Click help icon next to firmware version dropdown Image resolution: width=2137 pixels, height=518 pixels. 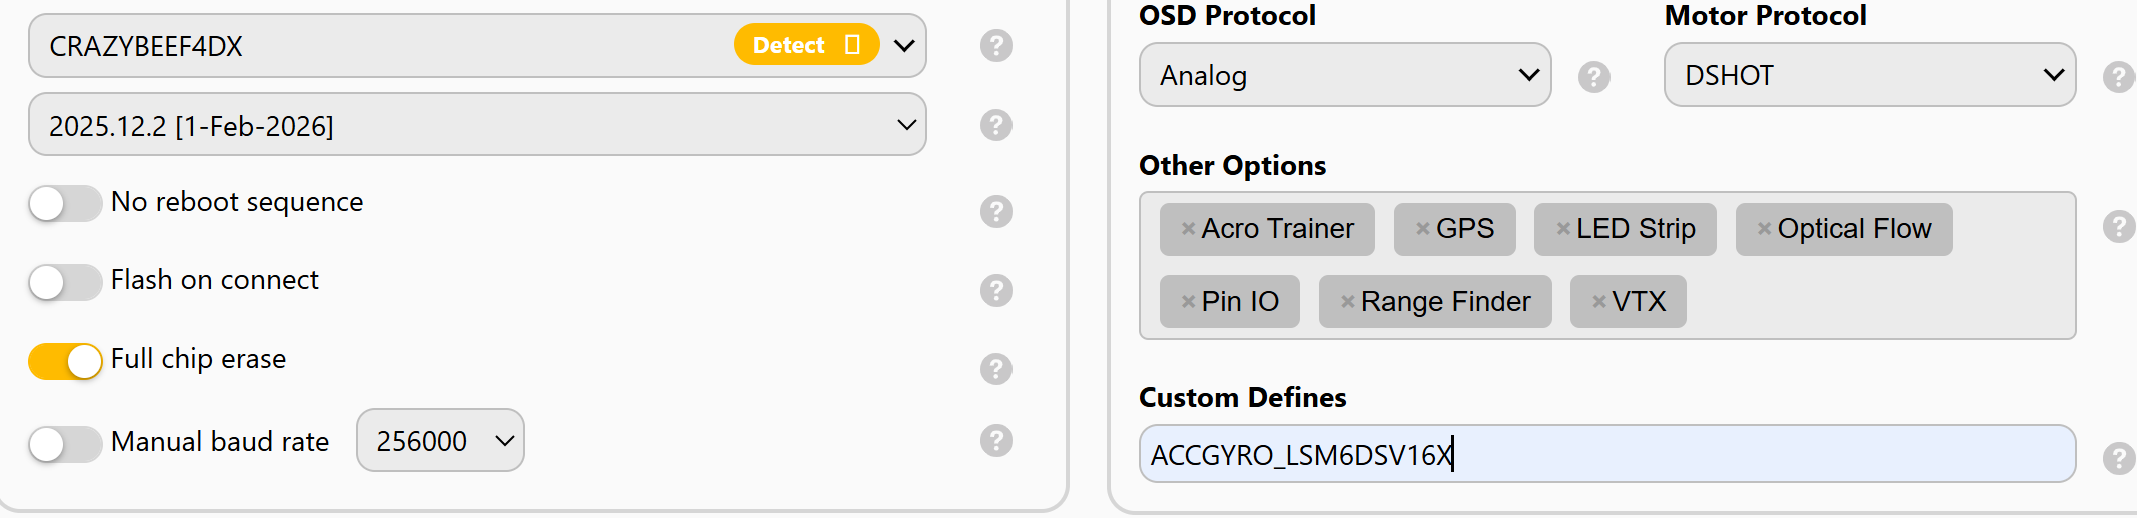996,125
